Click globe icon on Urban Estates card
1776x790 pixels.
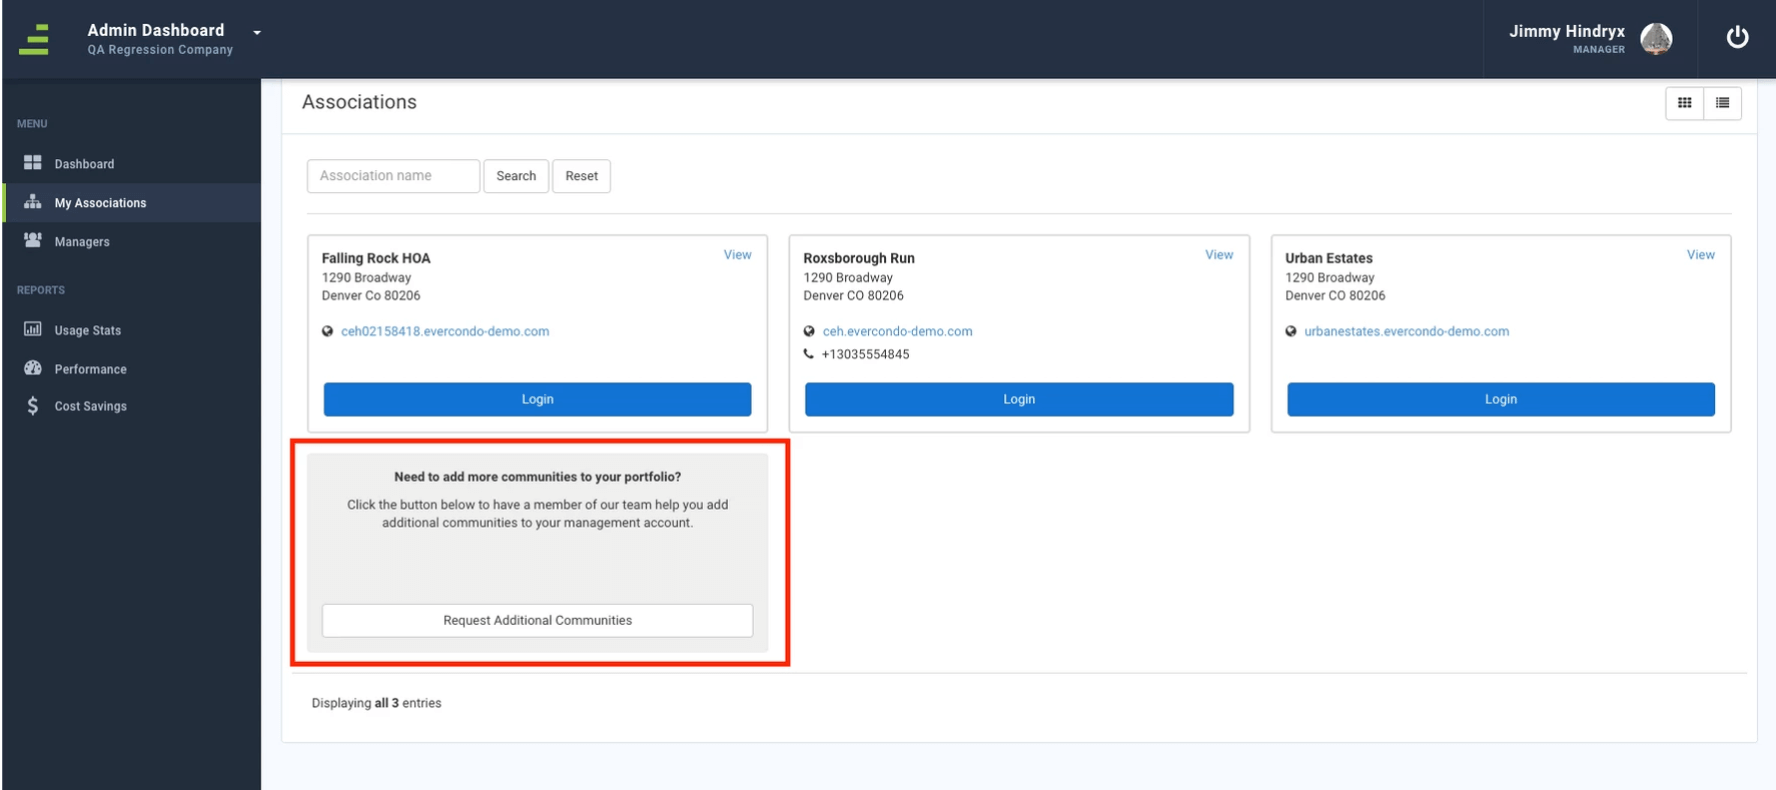1291,331
